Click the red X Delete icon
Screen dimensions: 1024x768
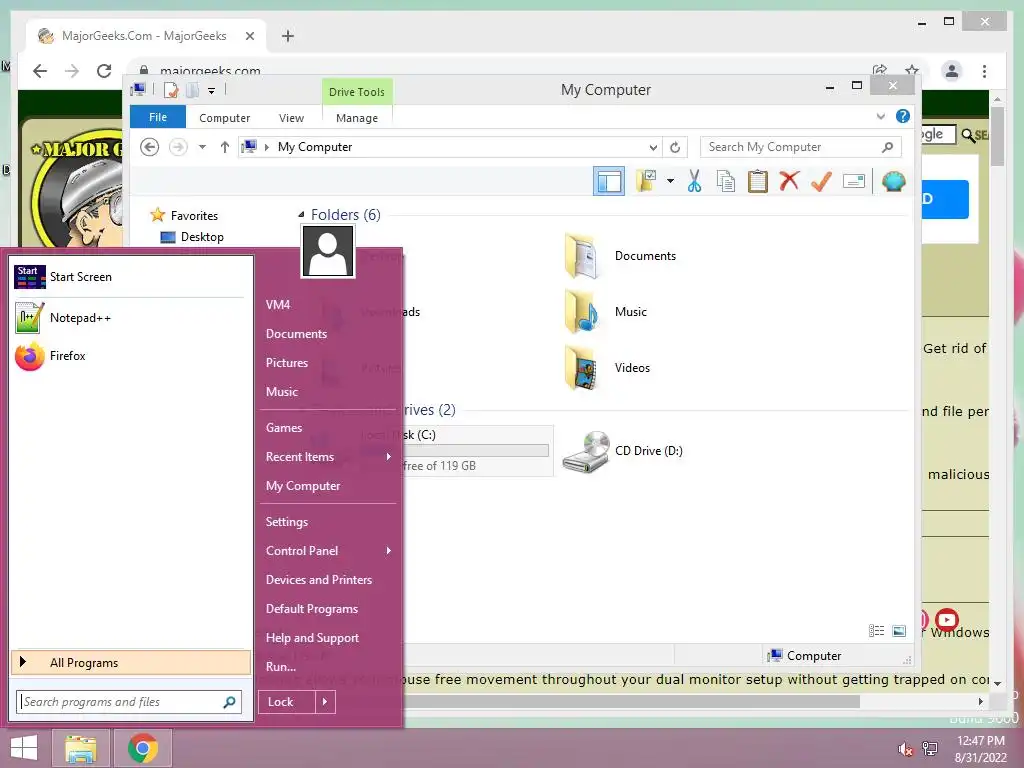[789, 180]
